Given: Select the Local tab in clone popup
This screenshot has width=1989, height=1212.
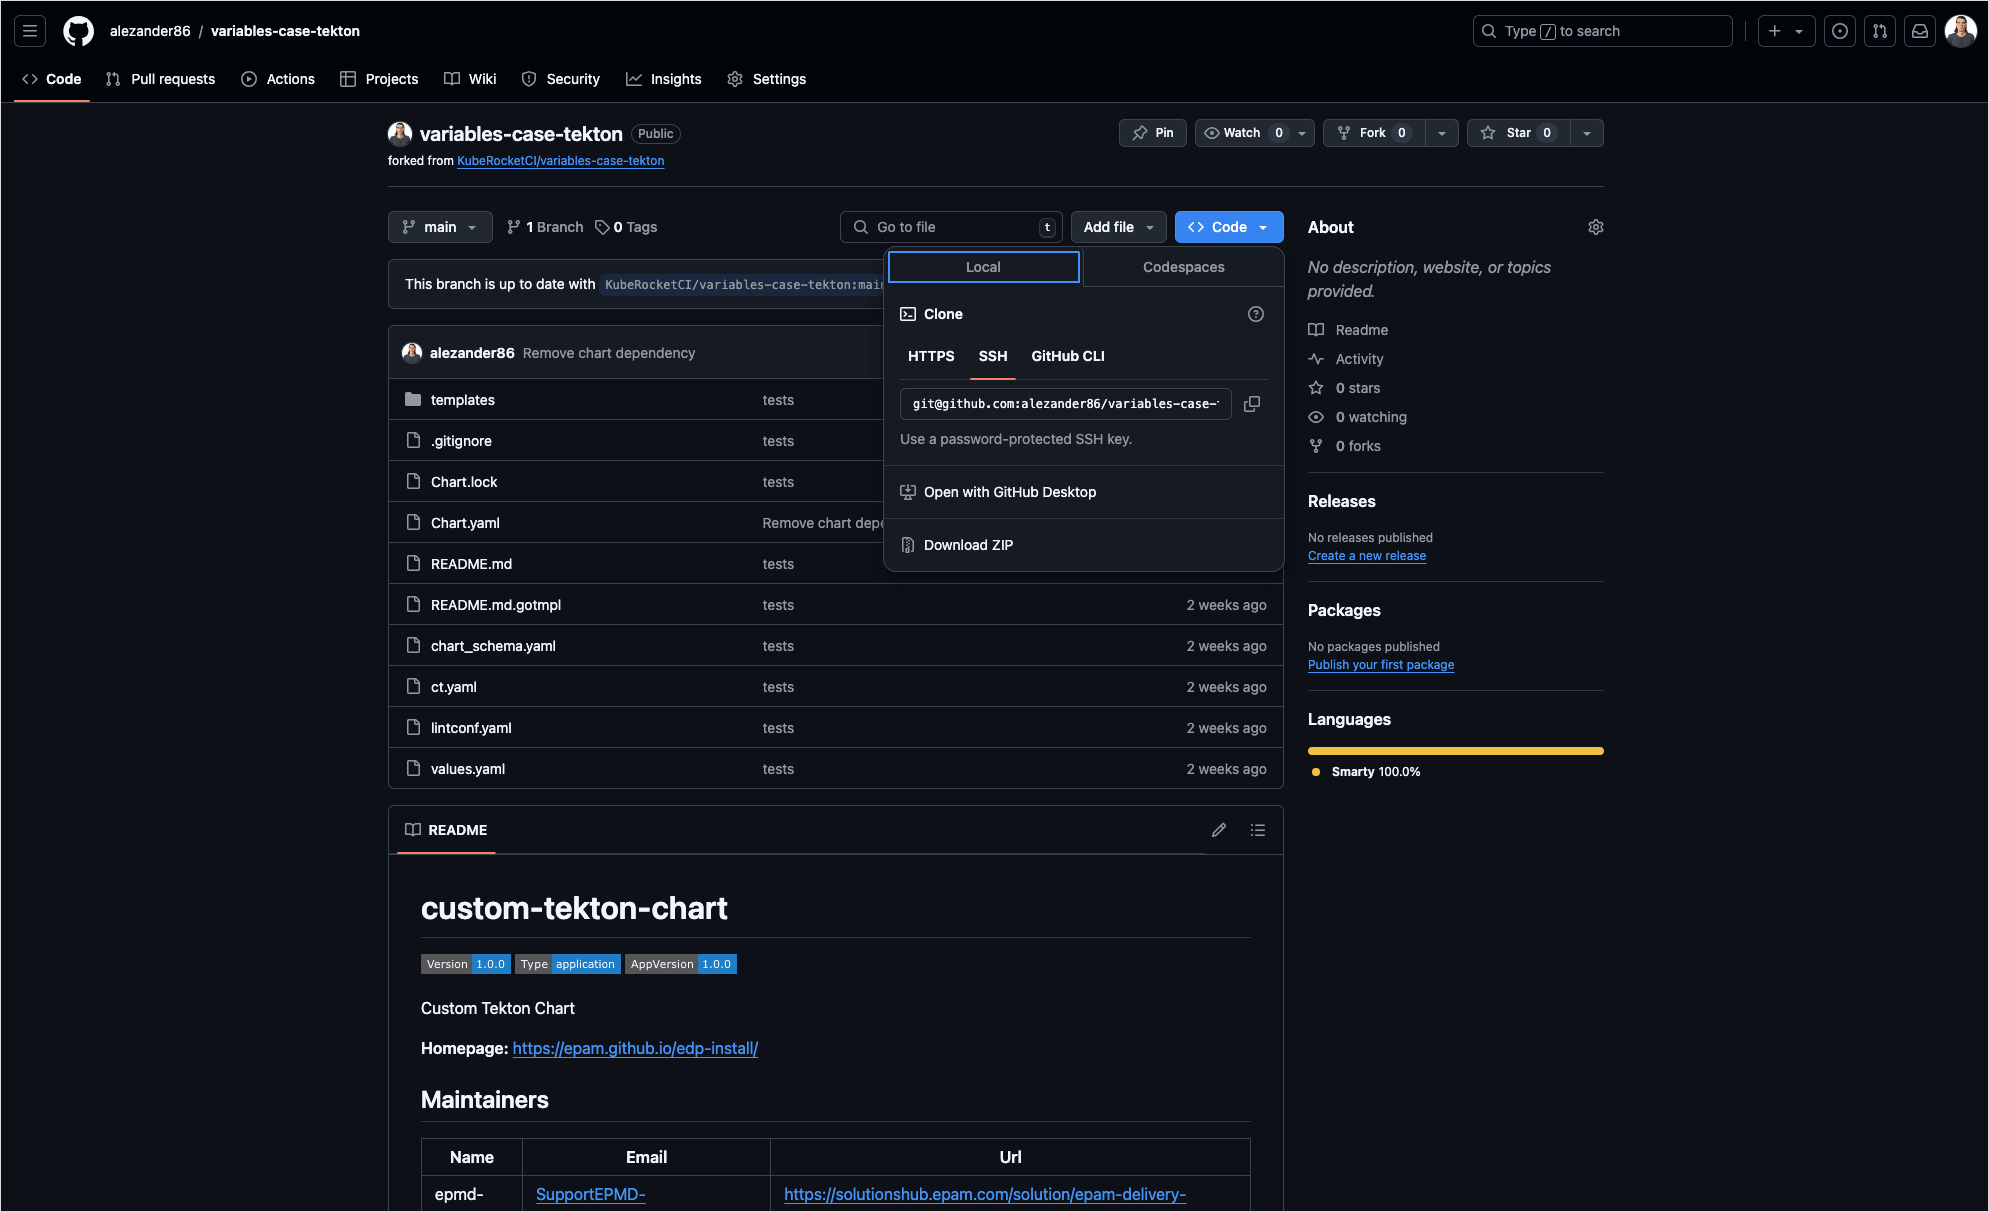Looking at the screenshot, I should [983, 267].
